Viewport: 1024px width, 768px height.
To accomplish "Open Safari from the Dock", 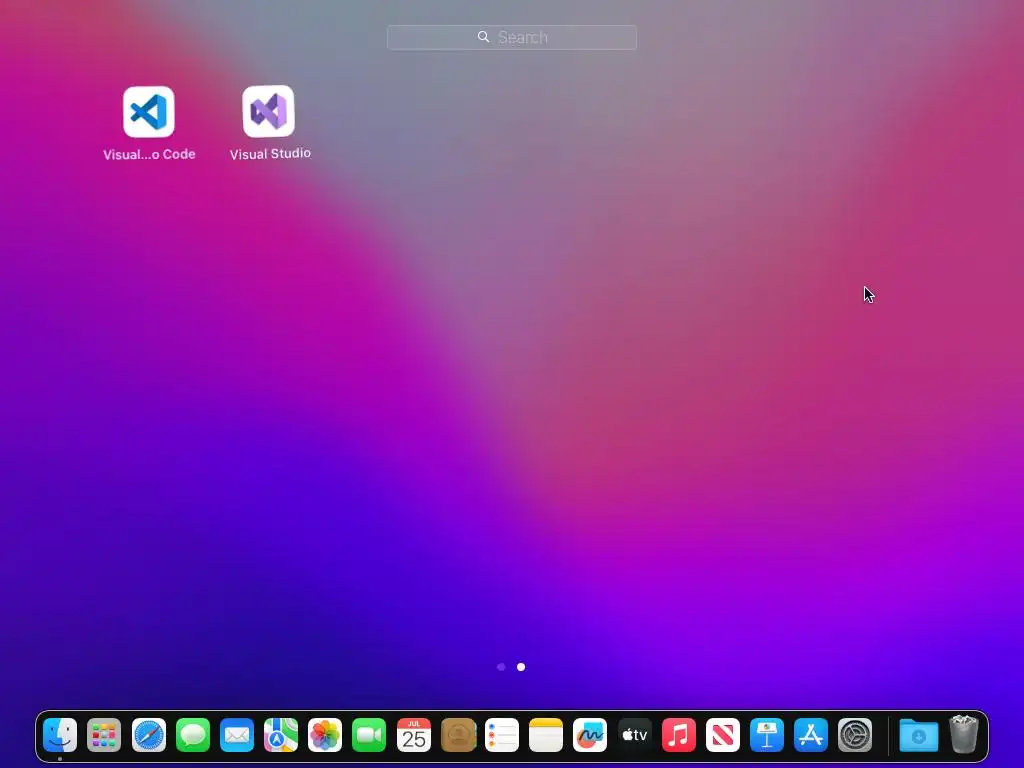I will 149,735.
